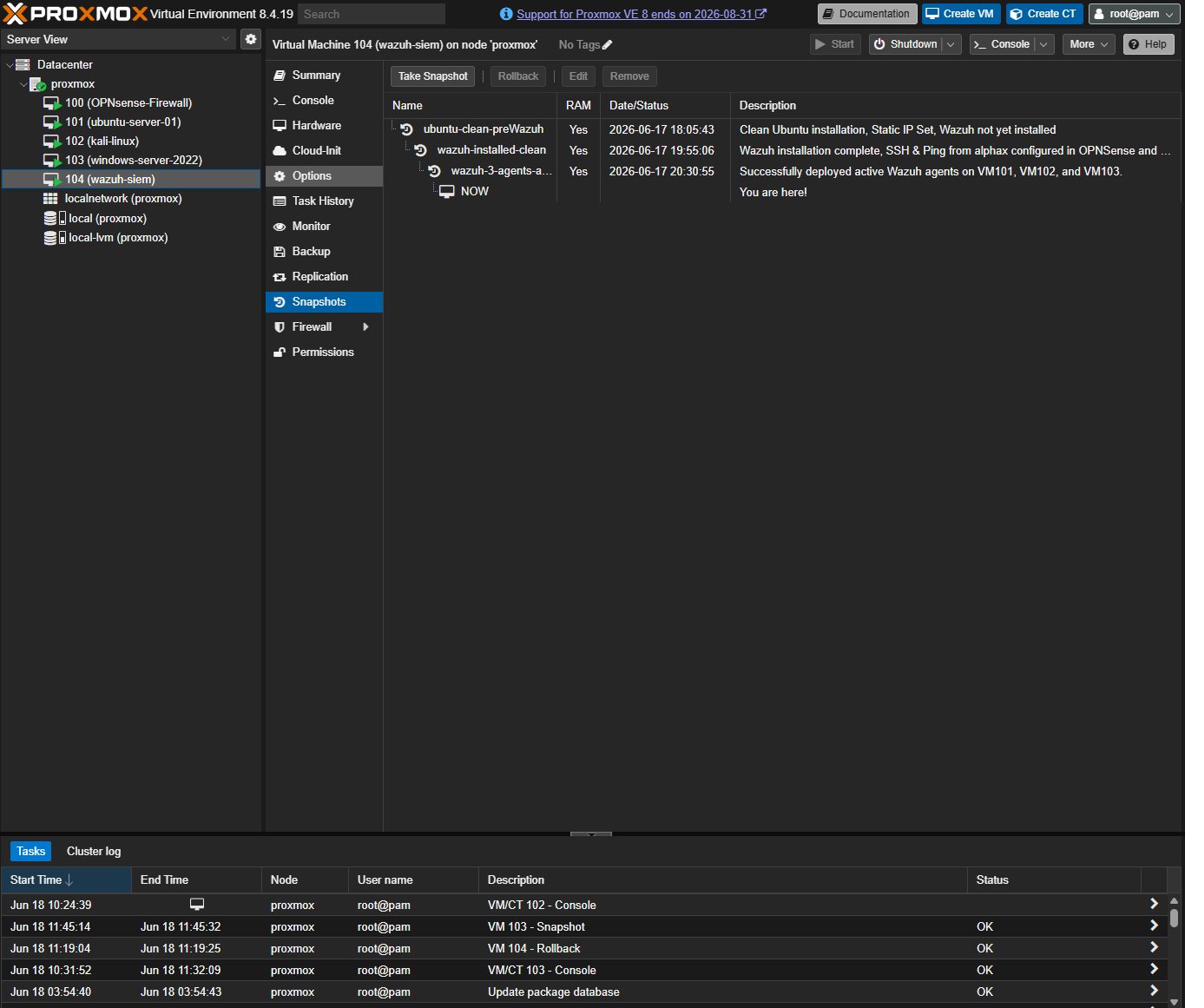Click the Date/Status column header
1204x1008 pixels.
pos(665,105)
